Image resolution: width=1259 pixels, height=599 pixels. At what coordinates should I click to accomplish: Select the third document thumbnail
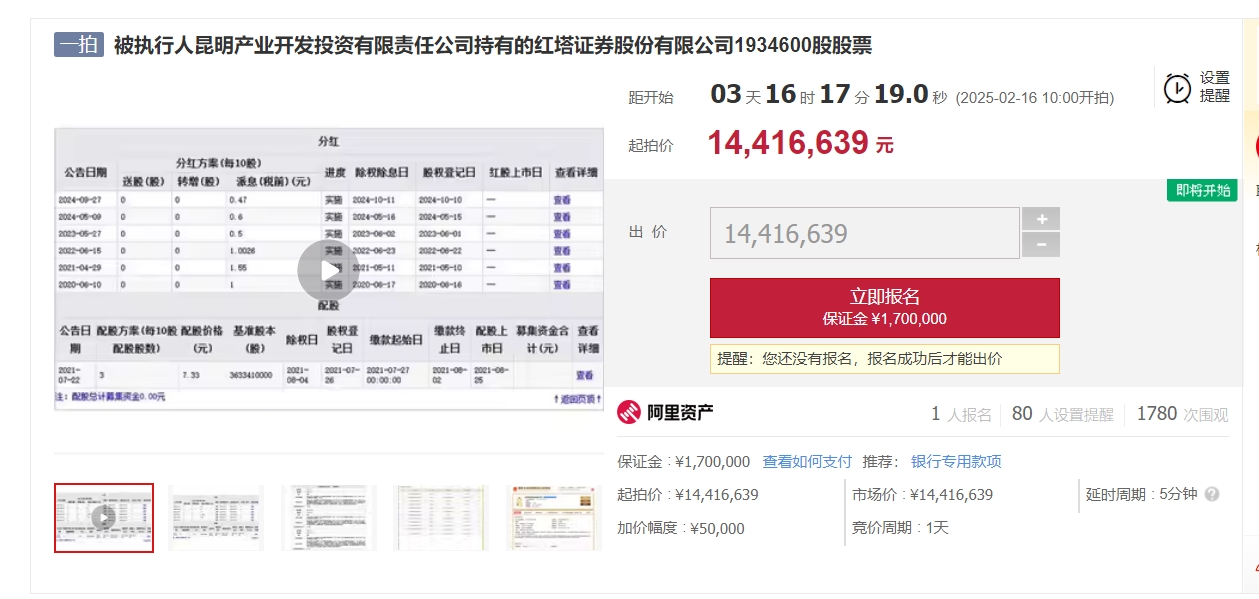329,517
